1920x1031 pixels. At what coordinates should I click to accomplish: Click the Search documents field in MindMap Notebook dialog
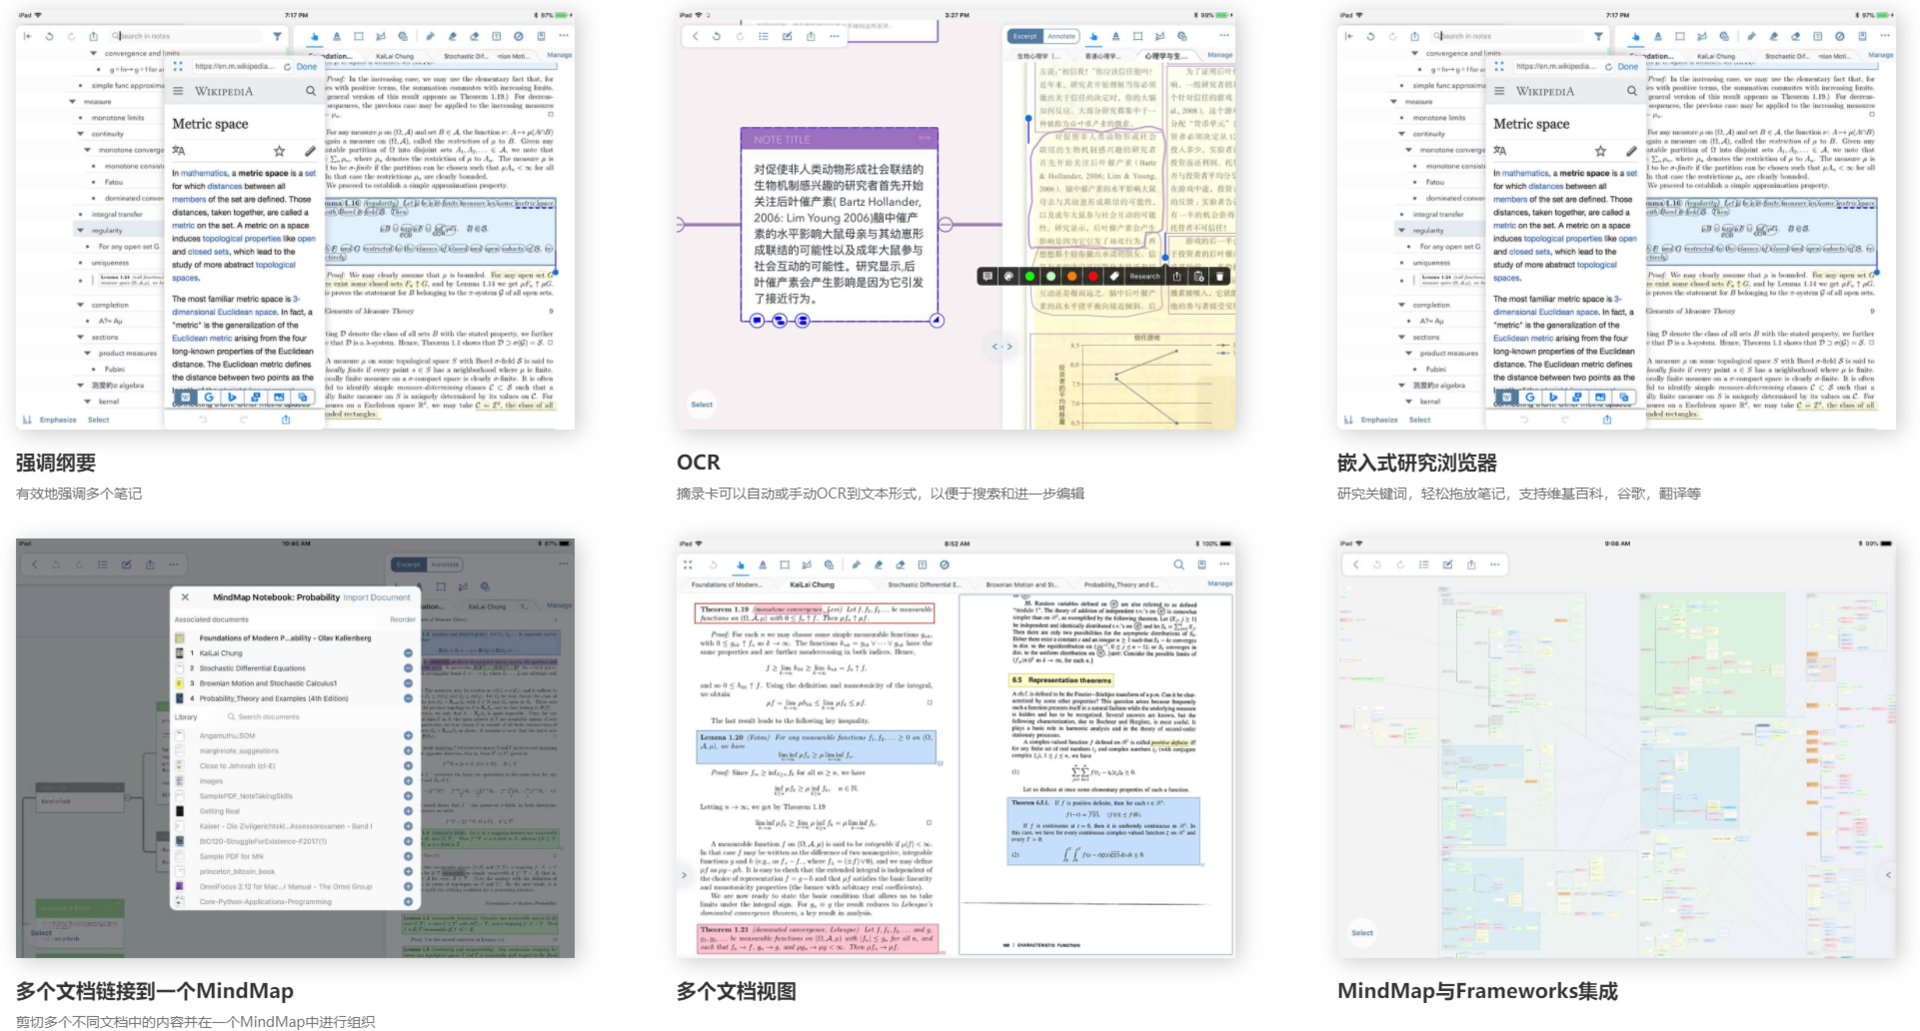[x=312, y=717]
